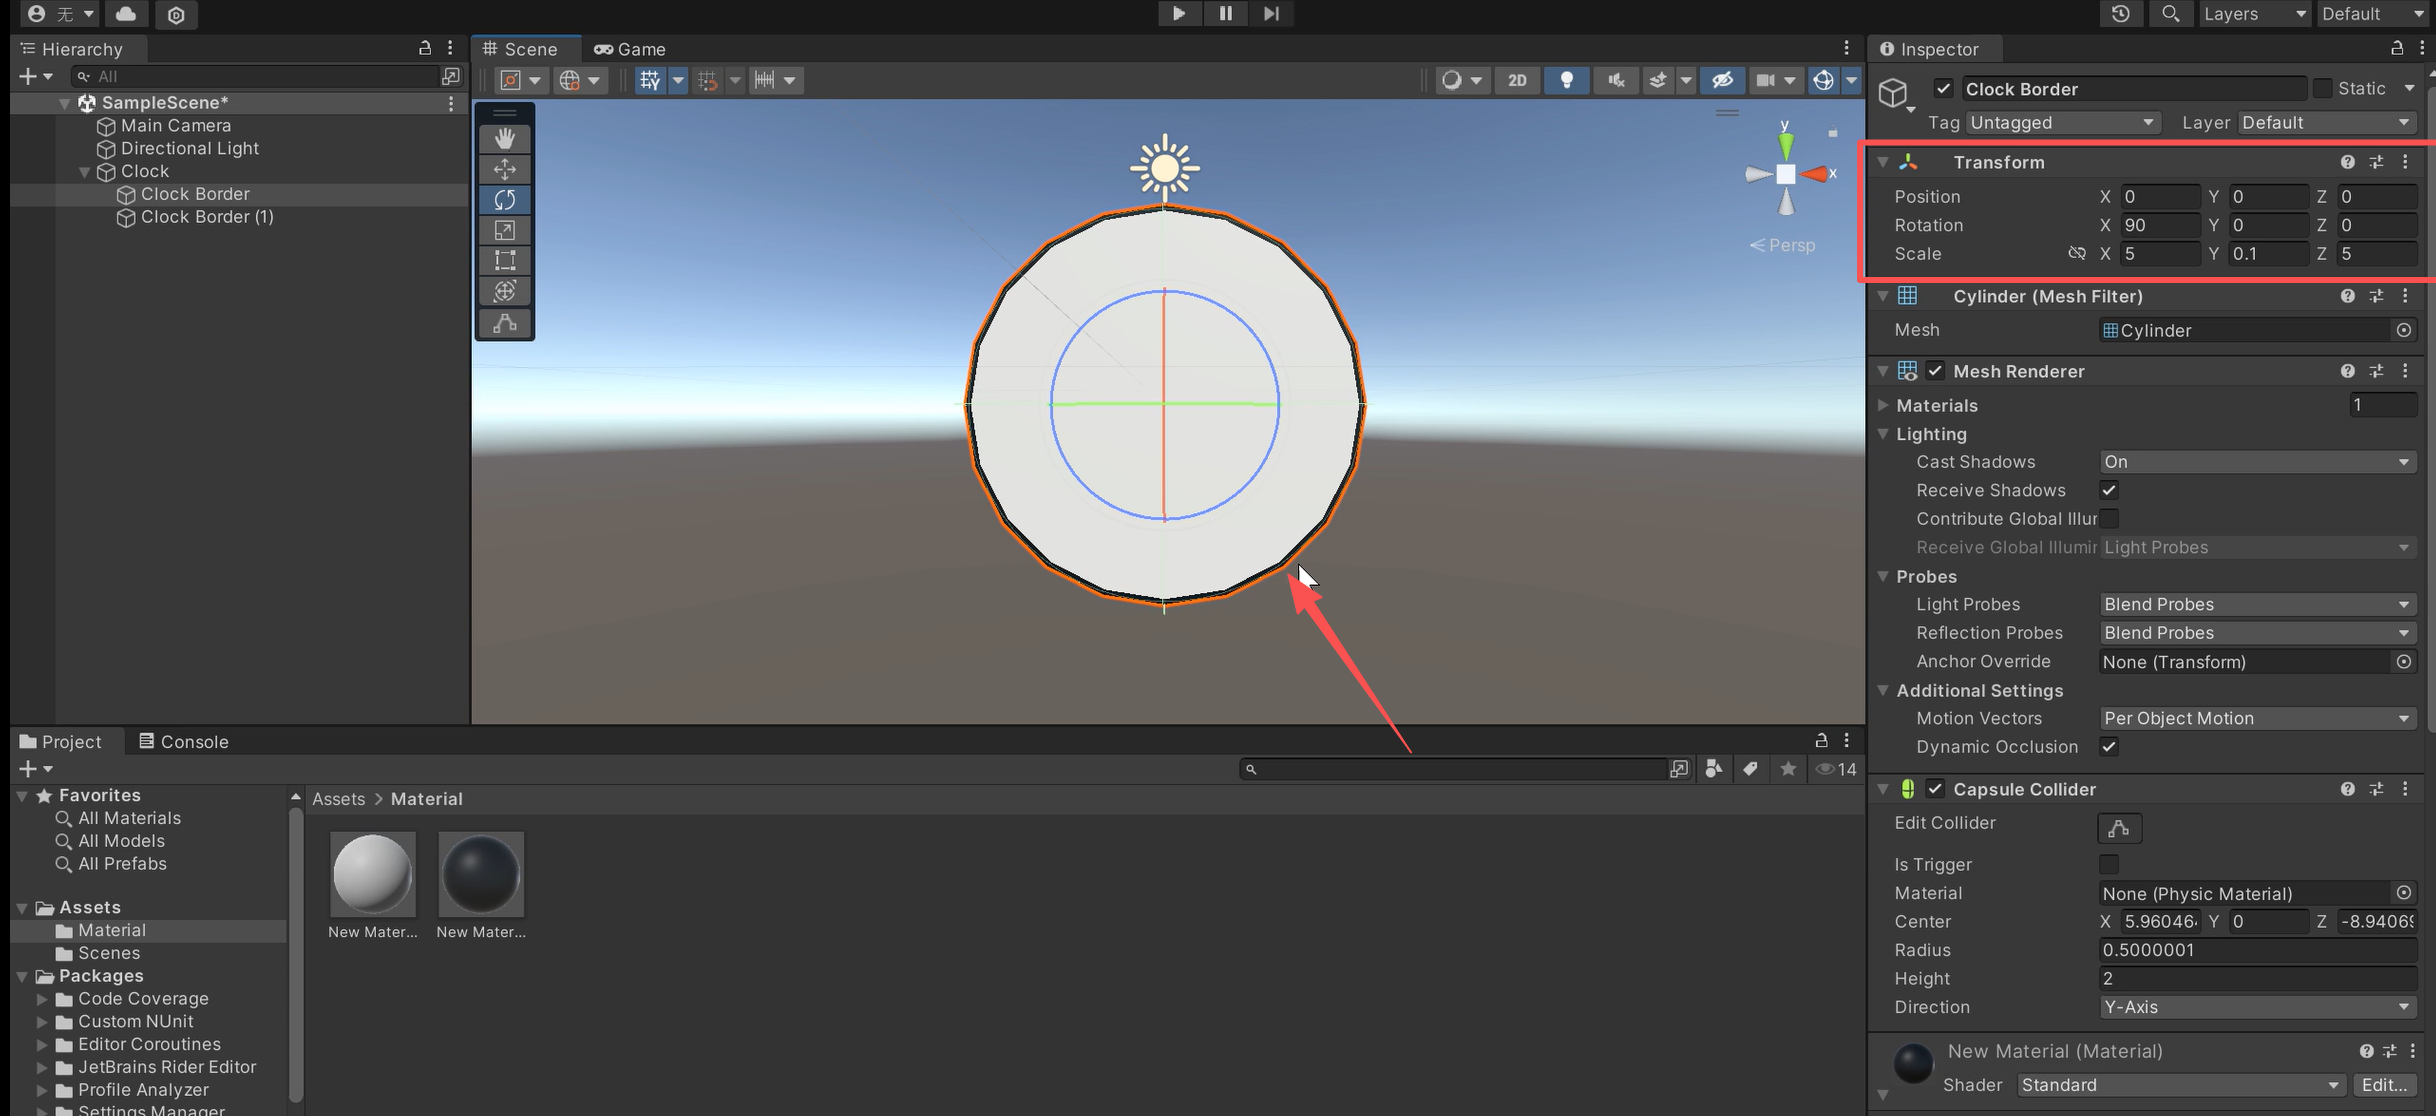Select the Hierarchy tab
2436x1116 pixels.
[x=72, y=49]
